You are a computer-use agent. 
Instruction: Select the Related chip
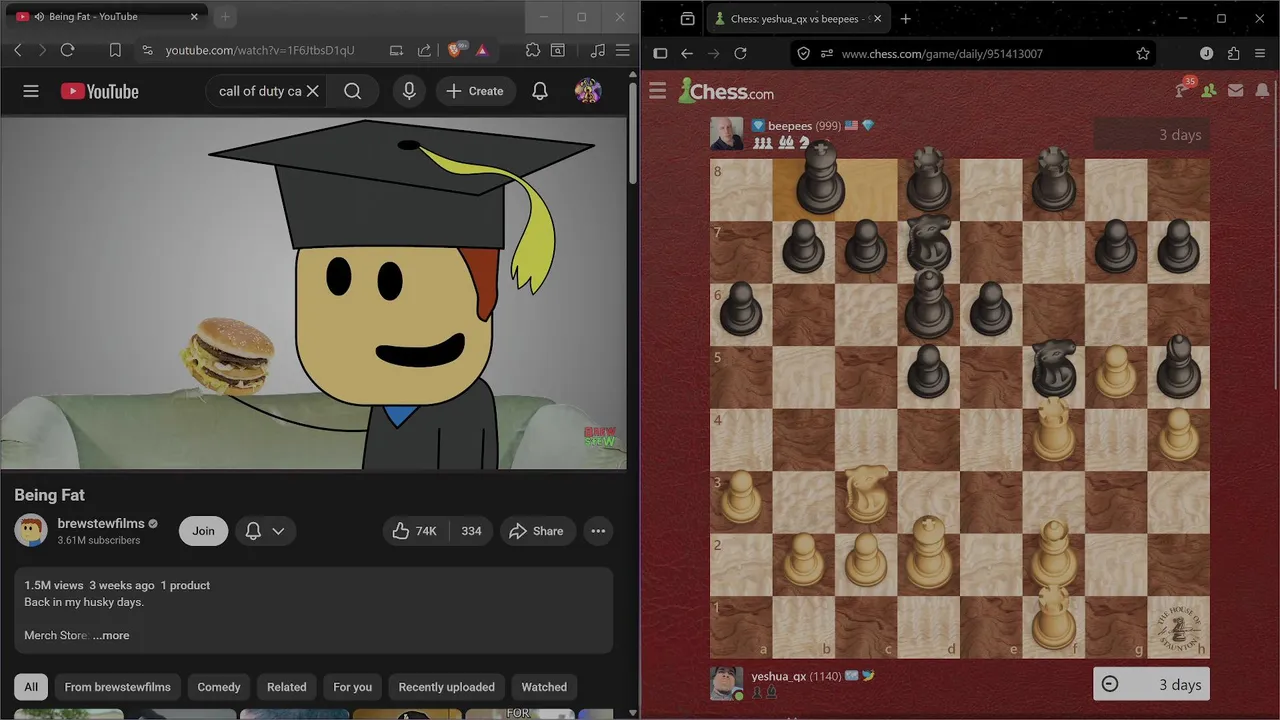287,687
